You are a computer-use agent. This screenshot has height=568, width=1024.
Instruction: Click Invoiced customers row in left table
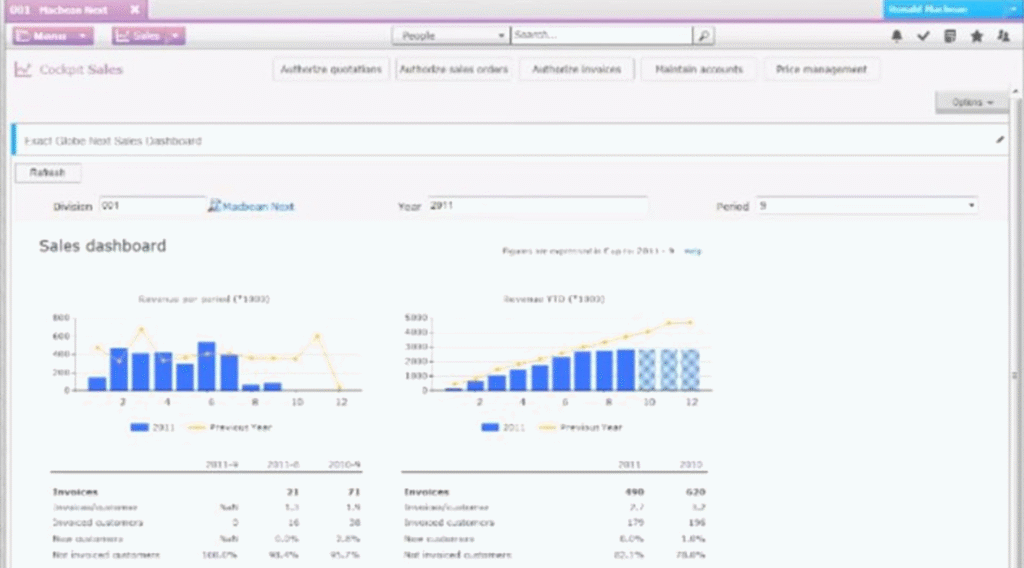tap(206, 523)
